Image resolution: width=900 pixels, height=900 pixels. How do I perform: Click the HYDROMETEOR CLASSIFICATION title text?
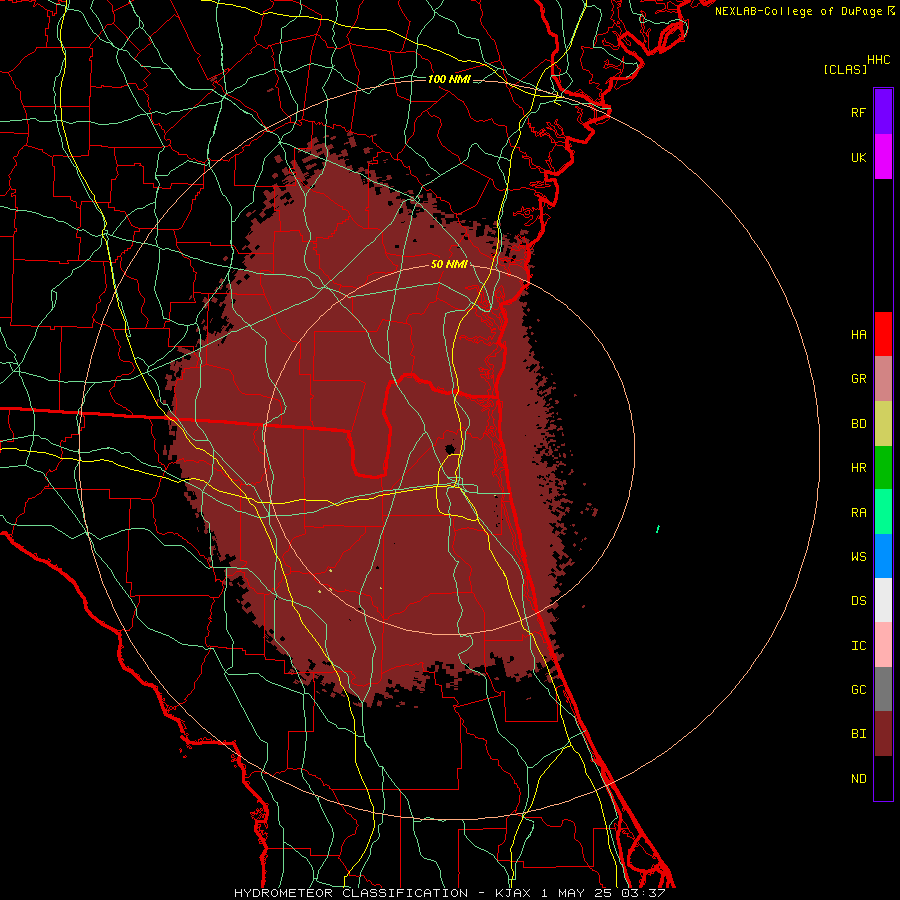coord(351,893)
